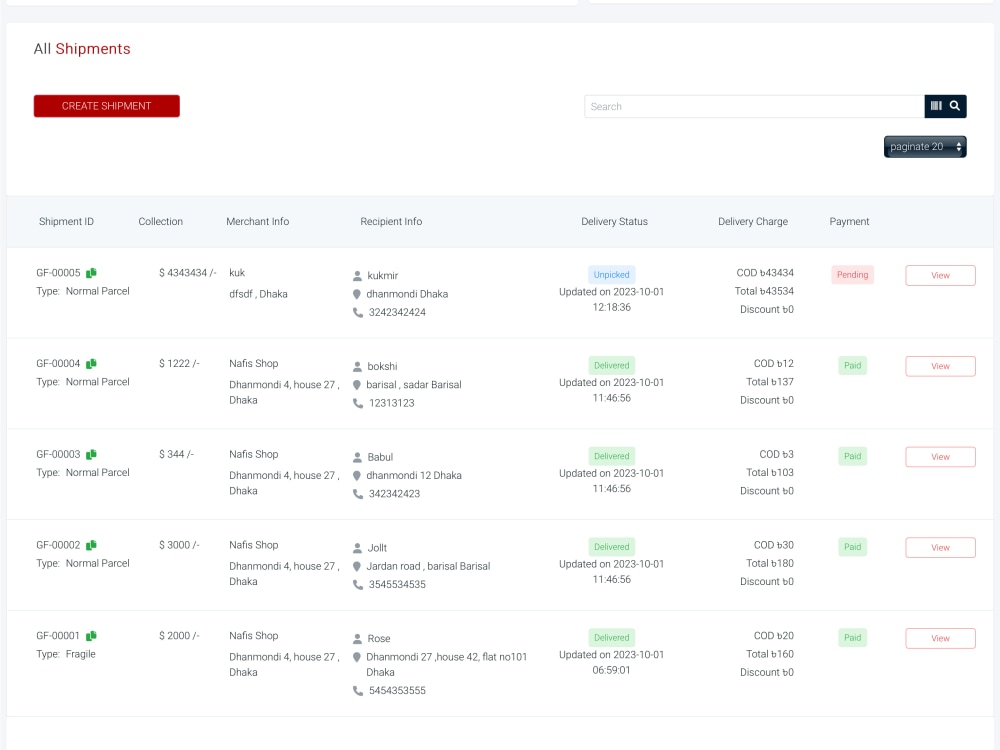This screenshot has height=750, width=1000.
Task: Select shipment ID text GF-00003
Action: pos(58,454)
